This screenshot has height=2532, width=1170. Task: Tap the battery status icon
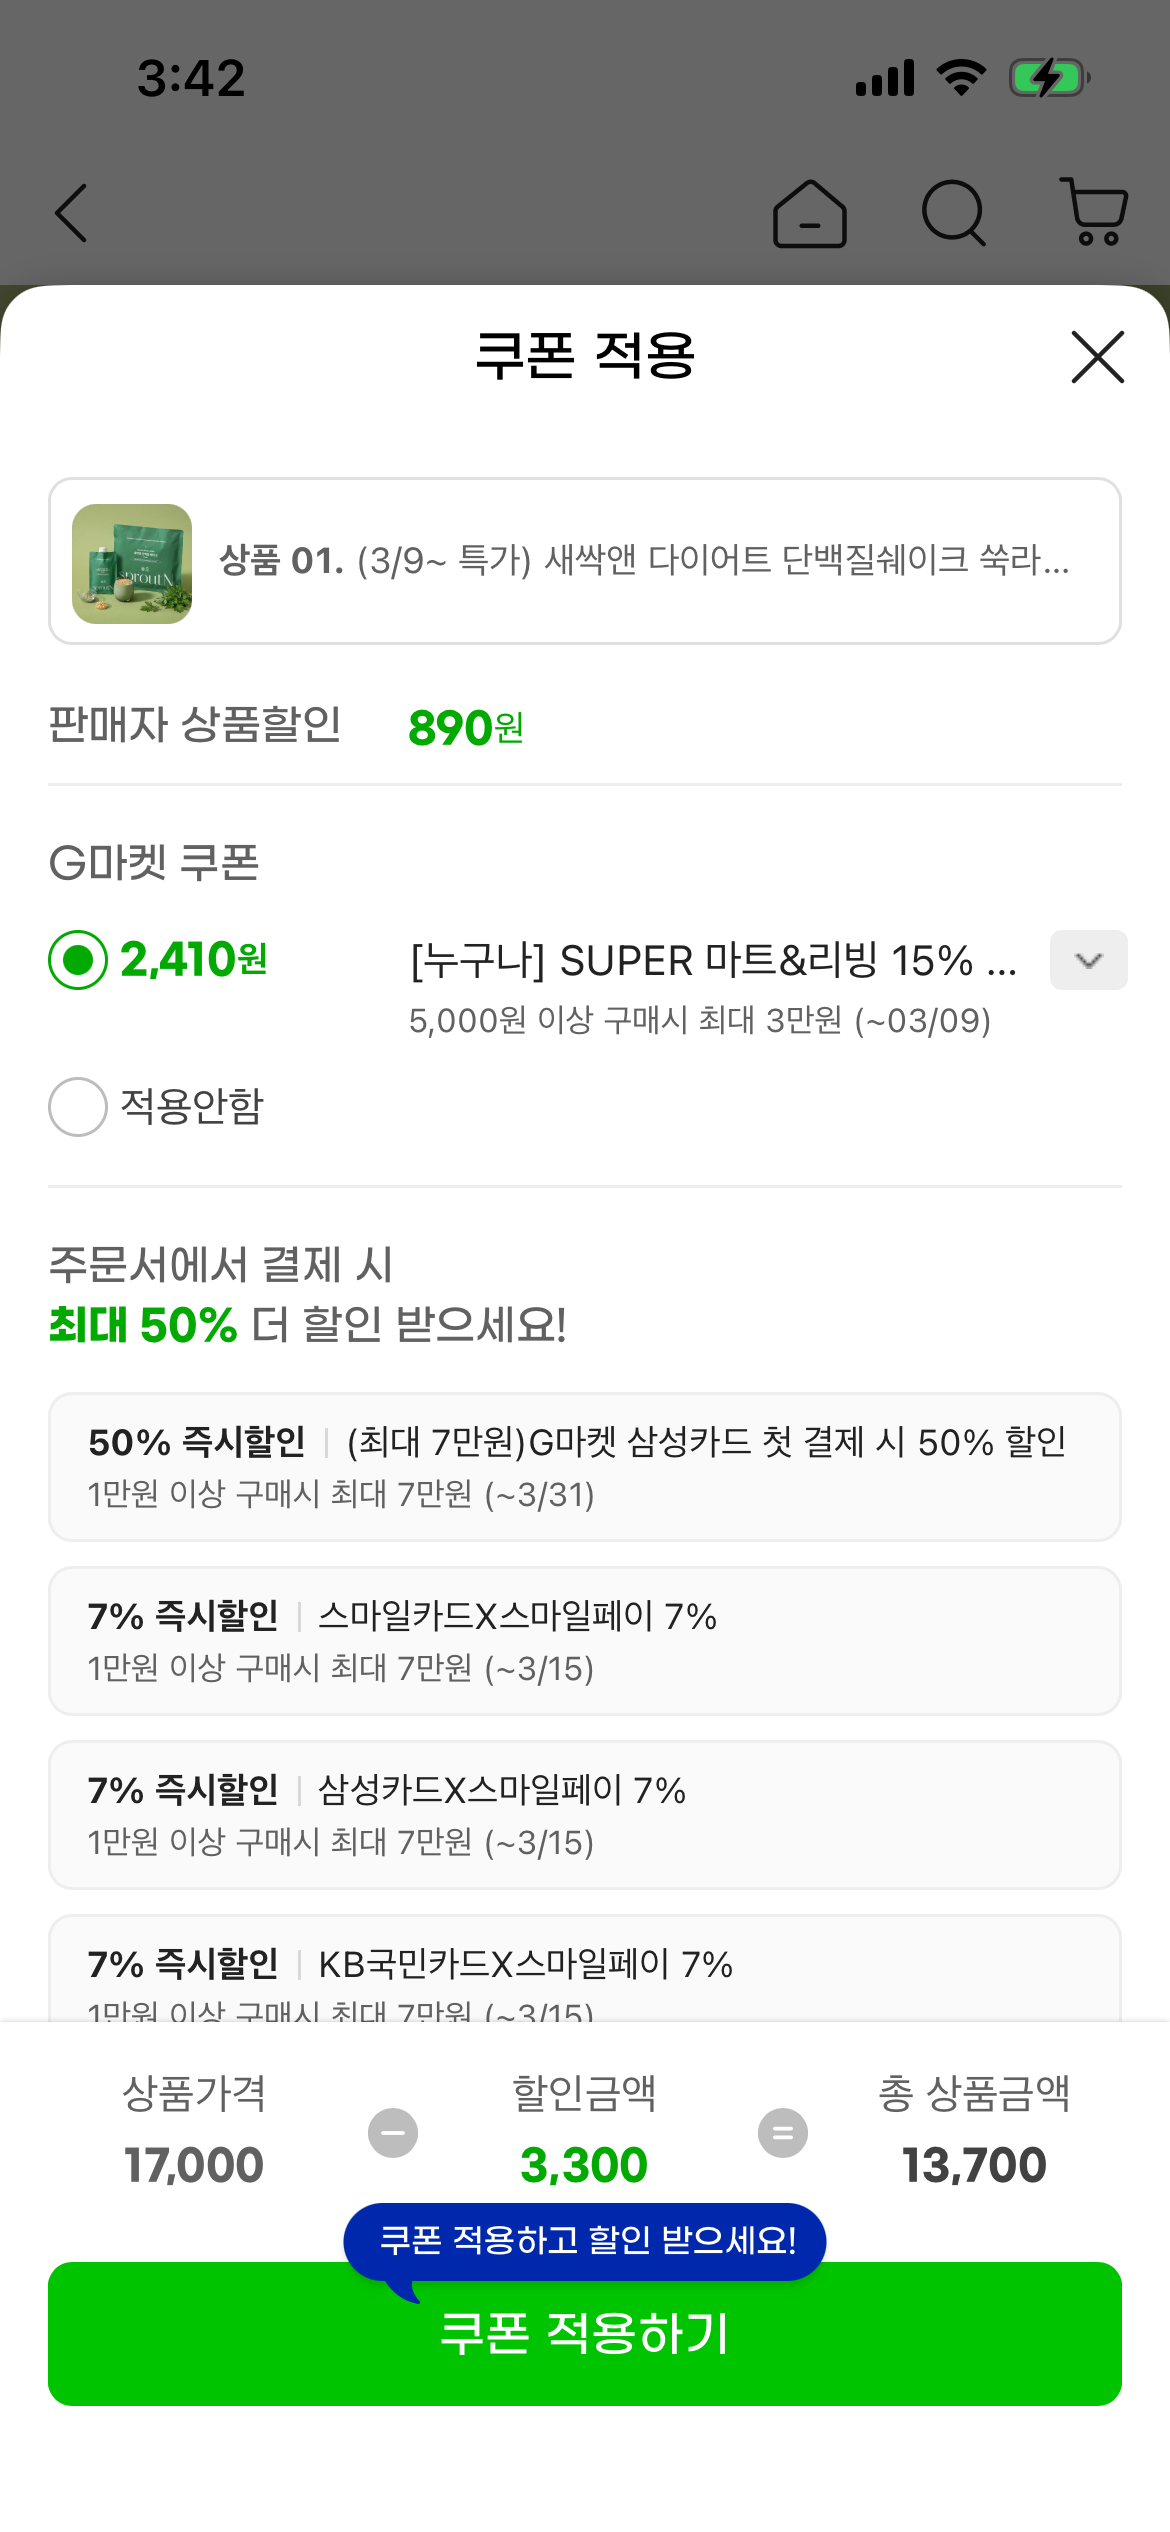[1048, 78]
